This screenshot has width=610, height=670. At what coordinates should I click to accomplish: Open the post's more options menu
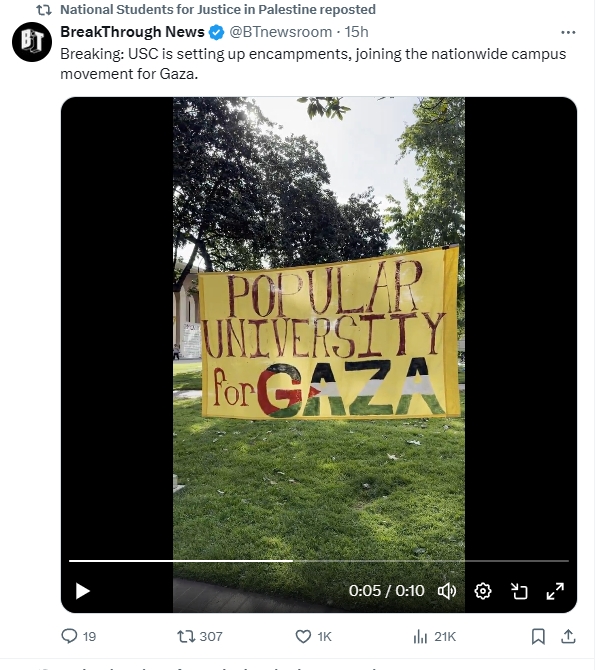pyautogui.click(x=568, y=32)
